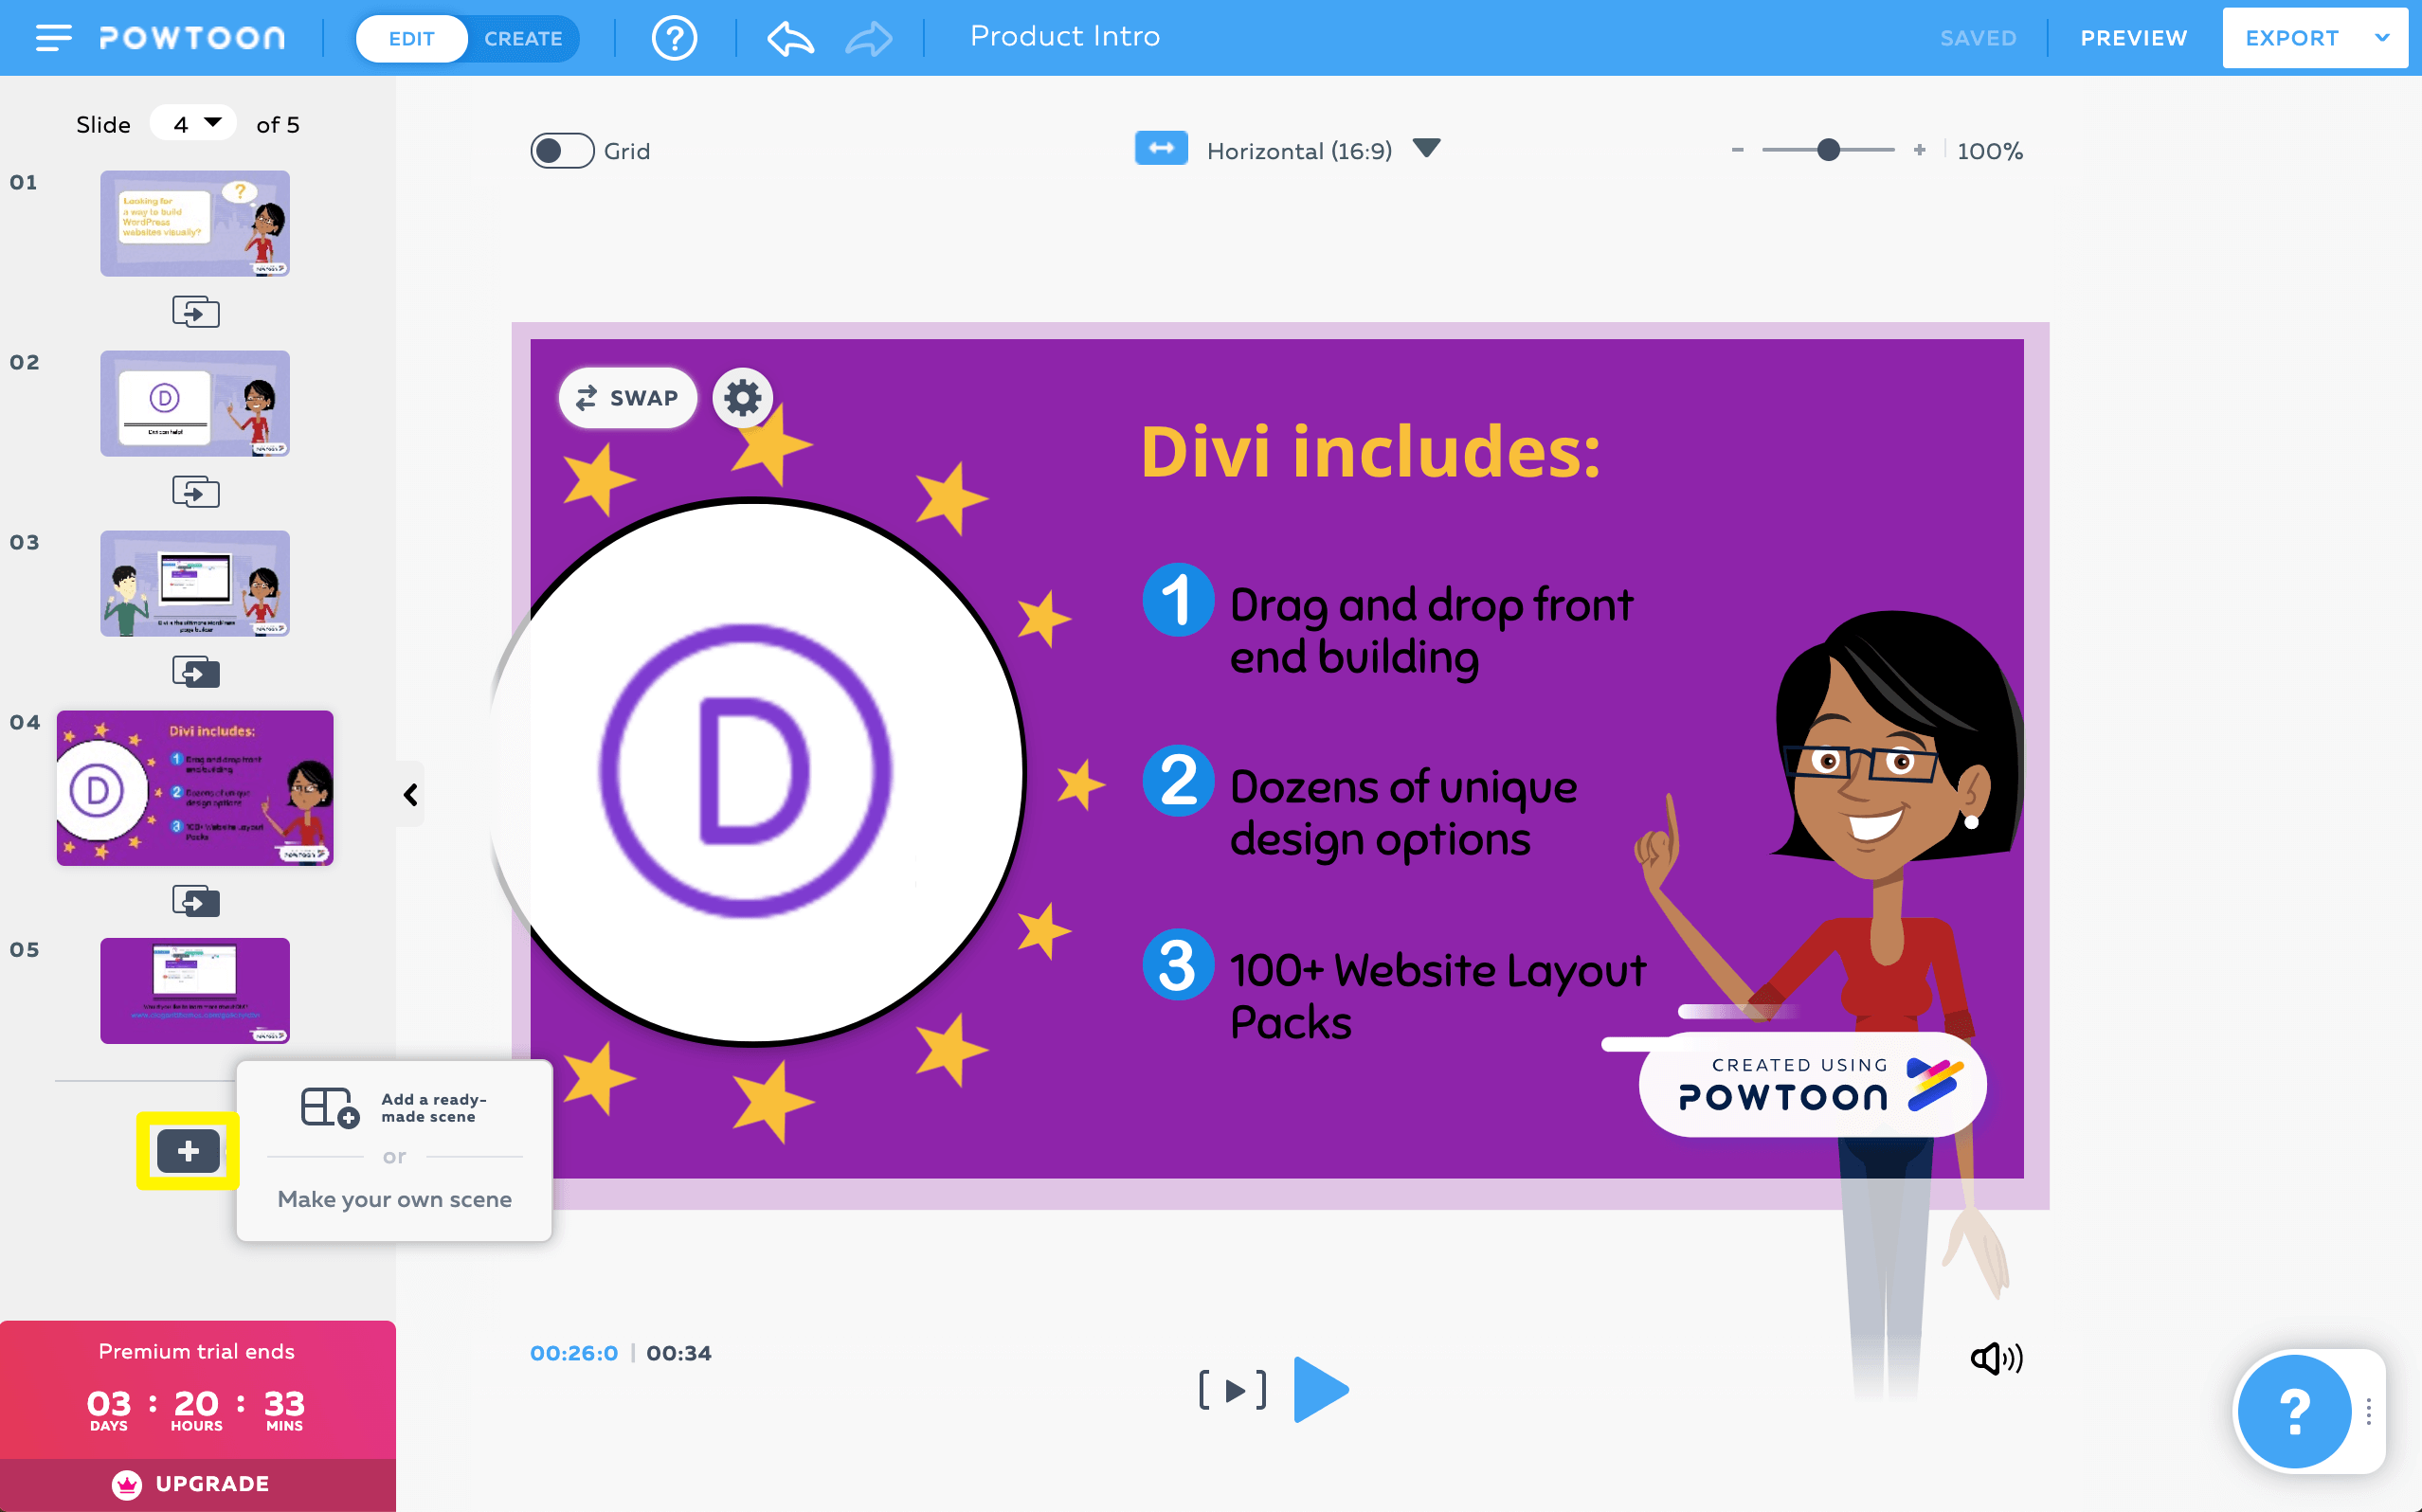Image resolution: width=2422 pixels, height=1512 pixels.
Task: Click PREVIEW in the top bar
Action: (2133, 38)
